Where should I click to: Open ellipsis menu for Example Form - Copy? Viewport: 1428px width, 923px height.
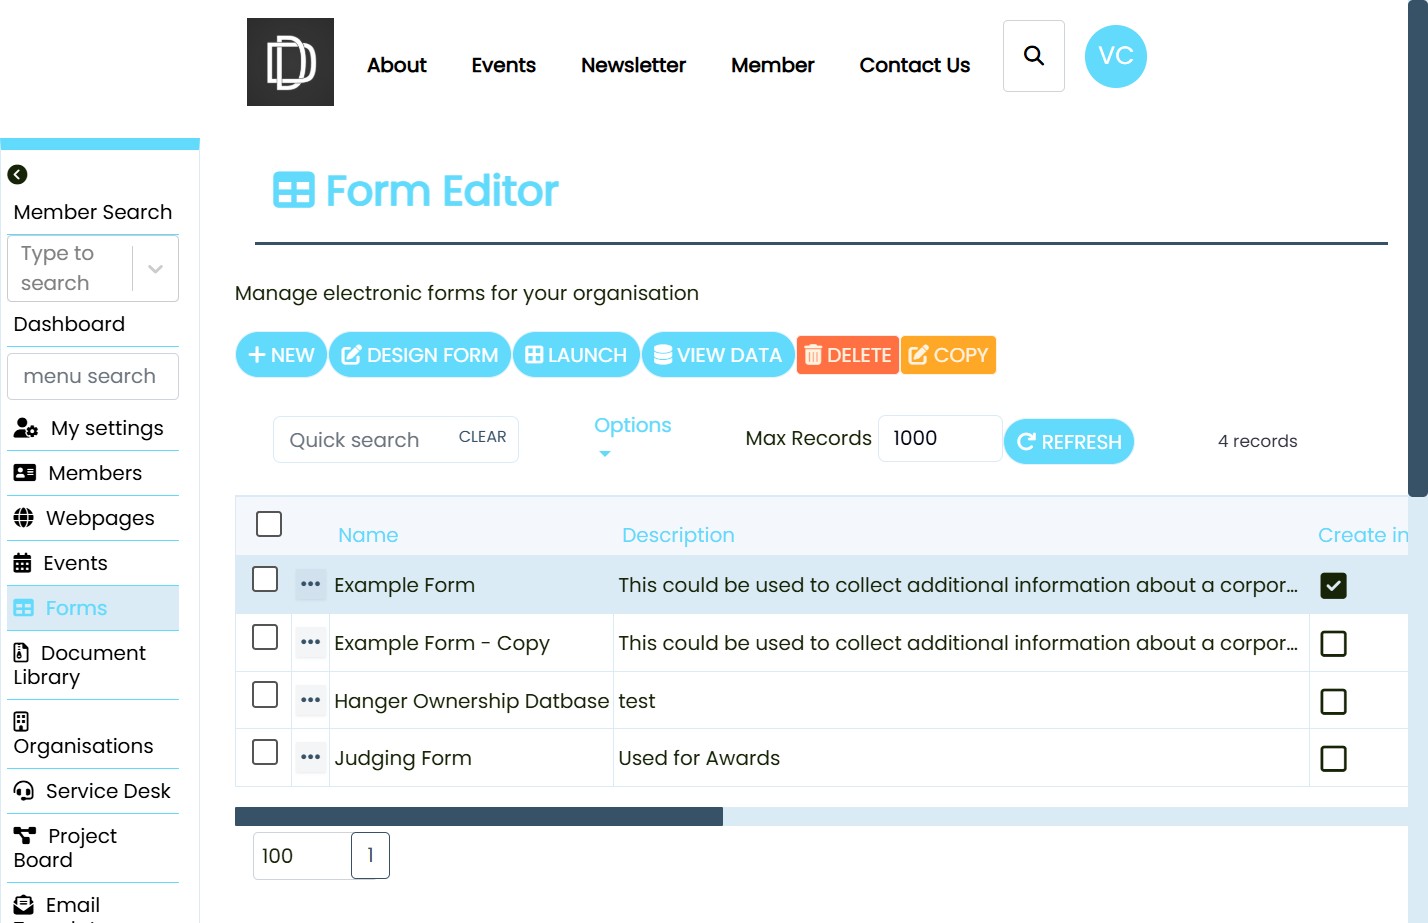pyautogui.click(x=310, y=642)
